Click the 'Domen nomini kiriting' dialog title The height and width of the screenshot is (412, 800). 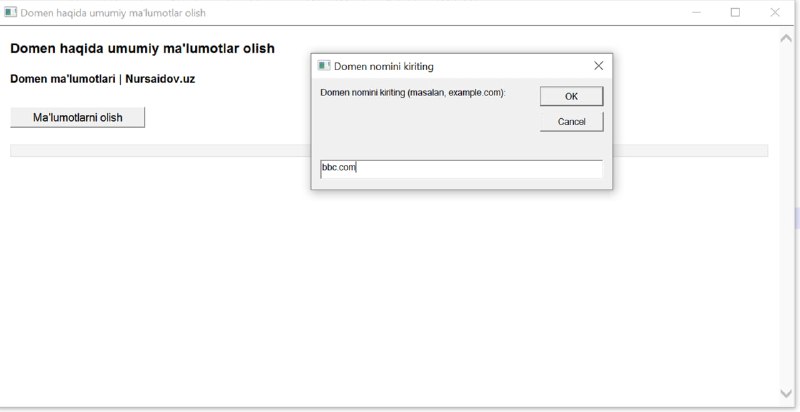384,66
